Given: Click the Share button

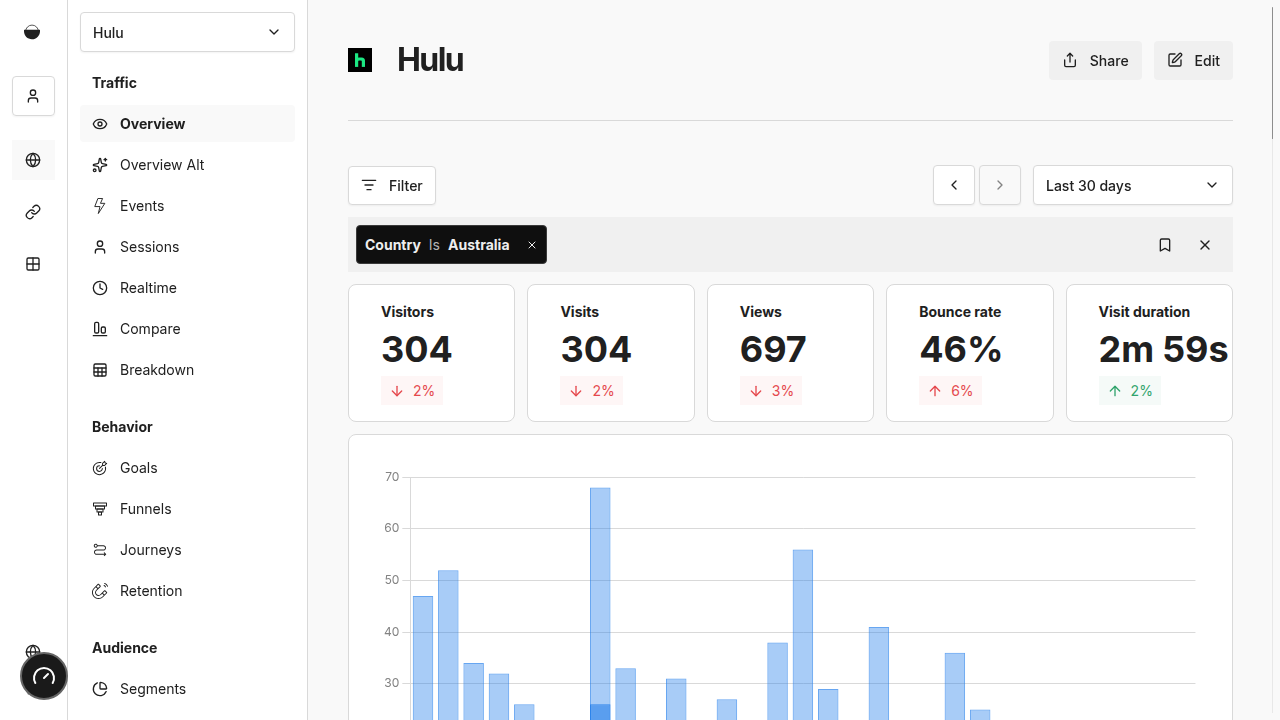Looking at the screenshot, I should pyautogui.click(x=1095, y=61).
